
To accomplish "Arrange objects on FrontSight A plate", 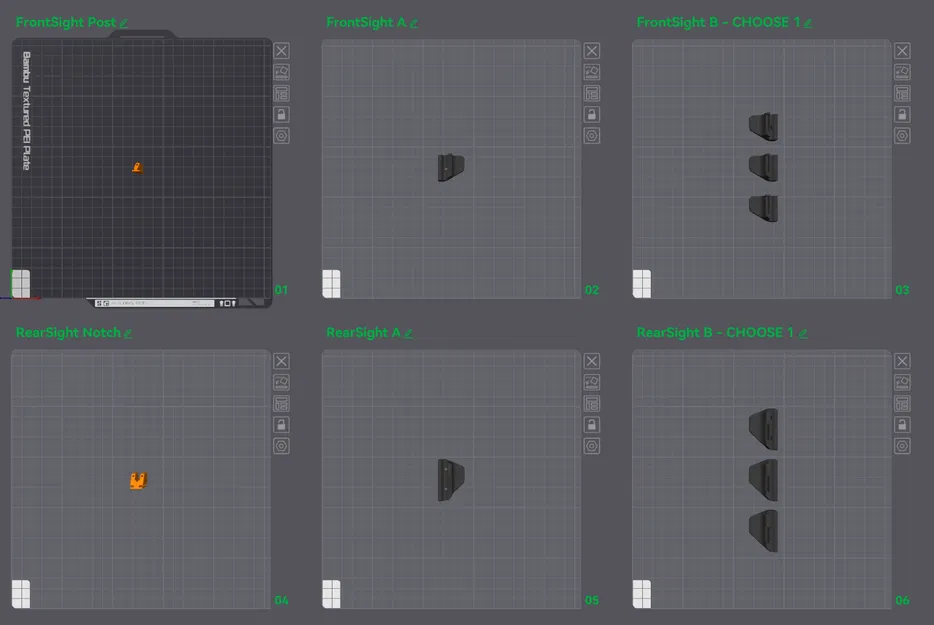I will tap(592, 94).
